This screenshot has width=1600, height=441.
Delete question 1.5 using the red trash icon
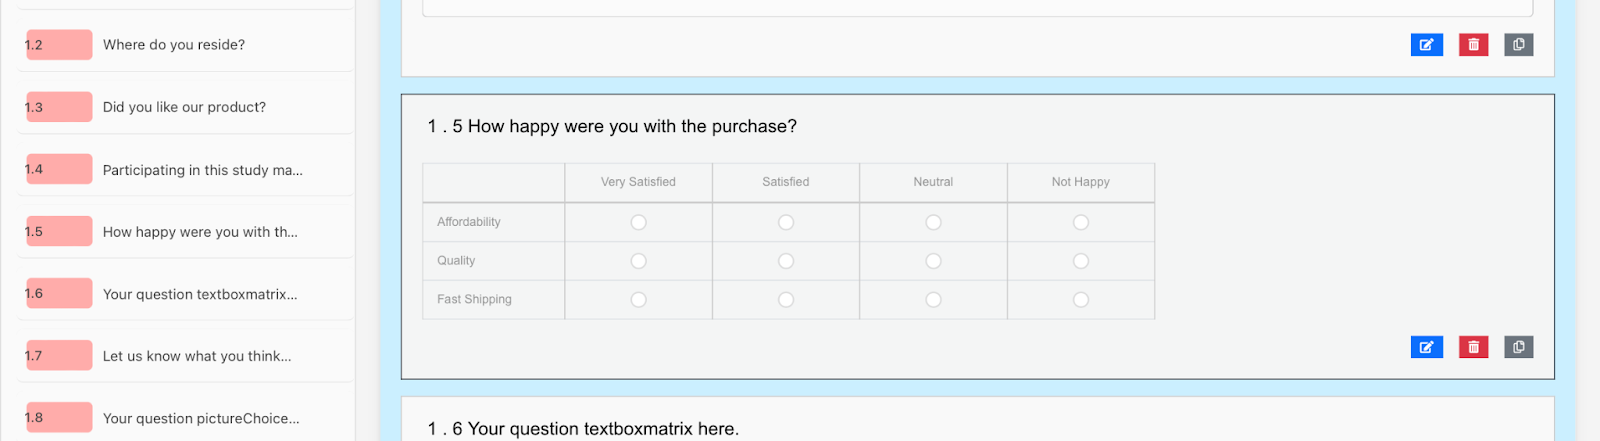point(1473,347)
